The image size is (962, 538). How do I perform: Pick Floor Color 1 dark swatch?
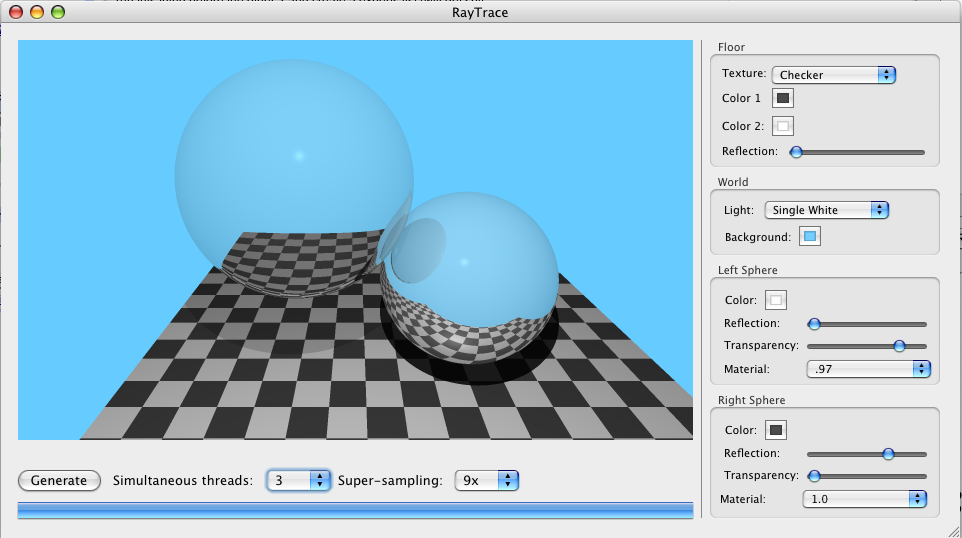coord(783,98)
